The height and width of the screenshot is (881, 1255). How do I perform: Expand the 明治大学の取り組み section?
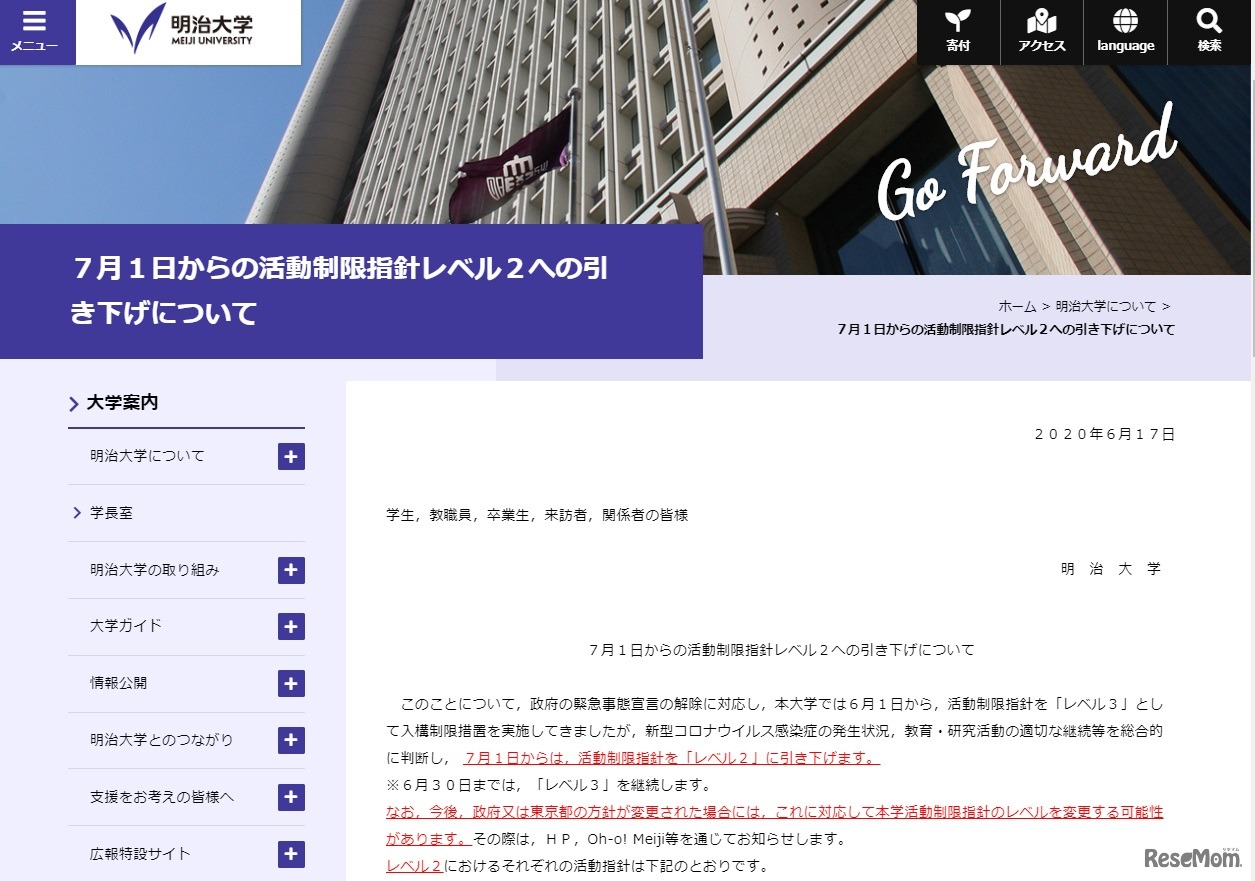point(290,570)
